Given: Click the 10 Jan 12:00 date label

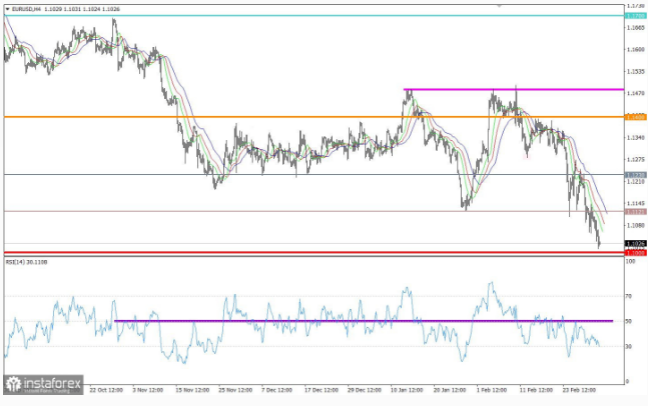Looking at the screenshot, I should 407,390.
